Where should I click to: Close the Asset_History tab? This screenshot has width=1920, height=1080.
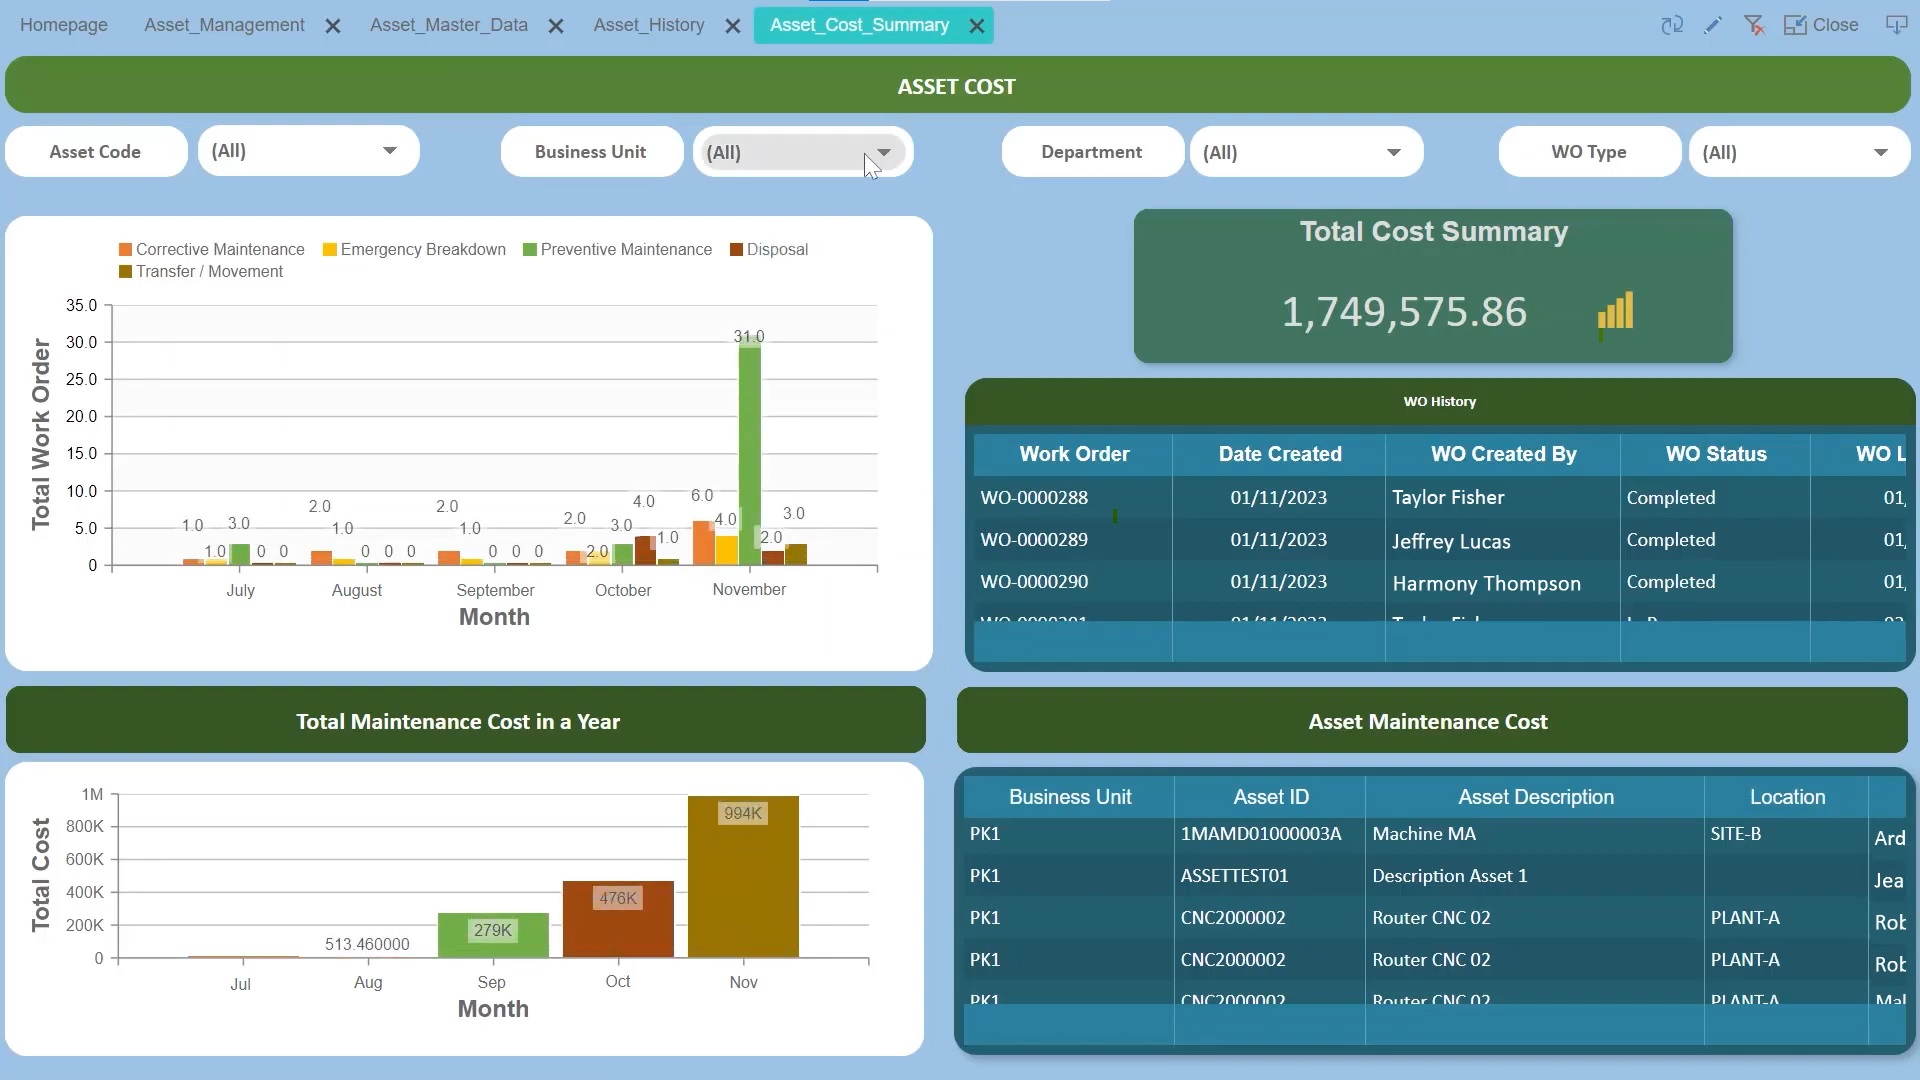(x=733, y=26)
